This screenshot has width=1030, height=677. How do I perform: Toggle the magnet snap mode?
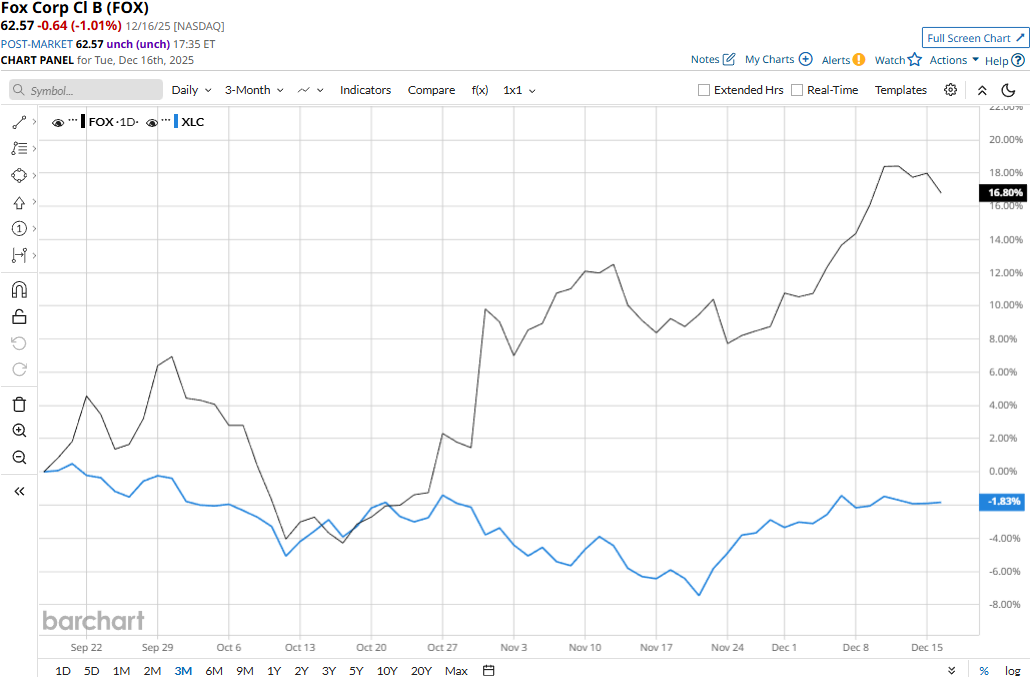(x=19, y=290)
